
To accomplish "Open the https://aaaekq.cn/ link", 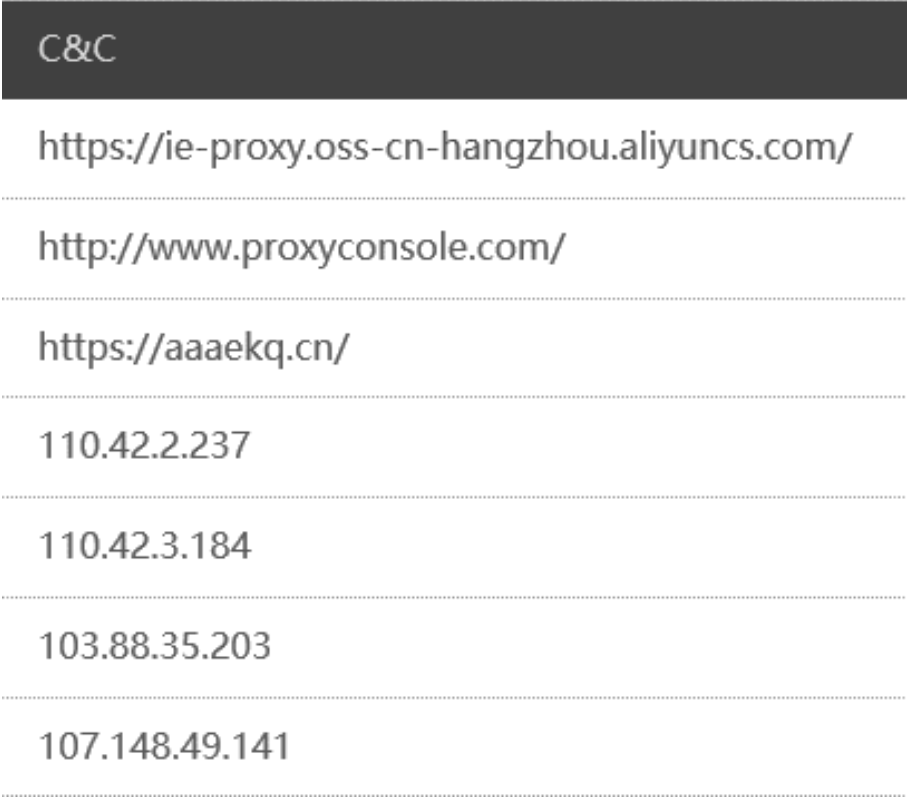I will point(193,348).
